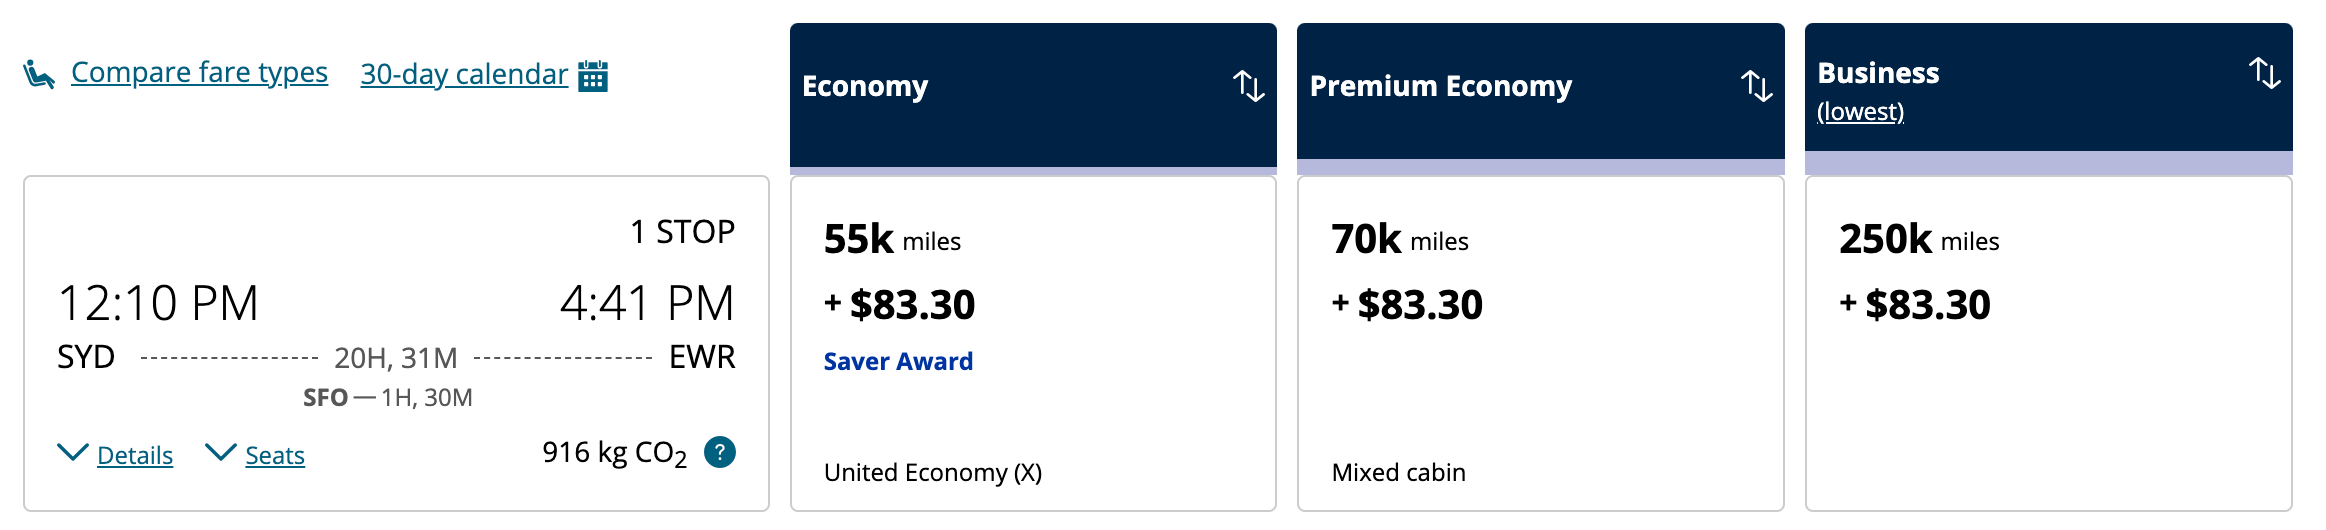Click the (lowest) link under Business
This screenshot has height=530, width=2326.
1860,112
